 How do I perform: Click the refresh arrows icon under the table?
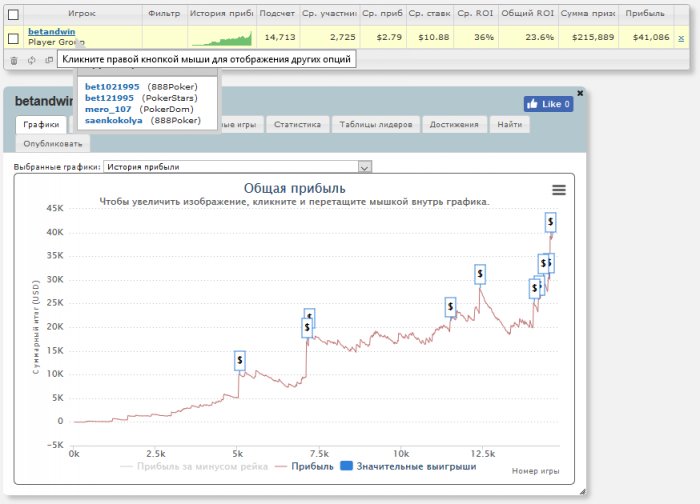tap(31, 60)
